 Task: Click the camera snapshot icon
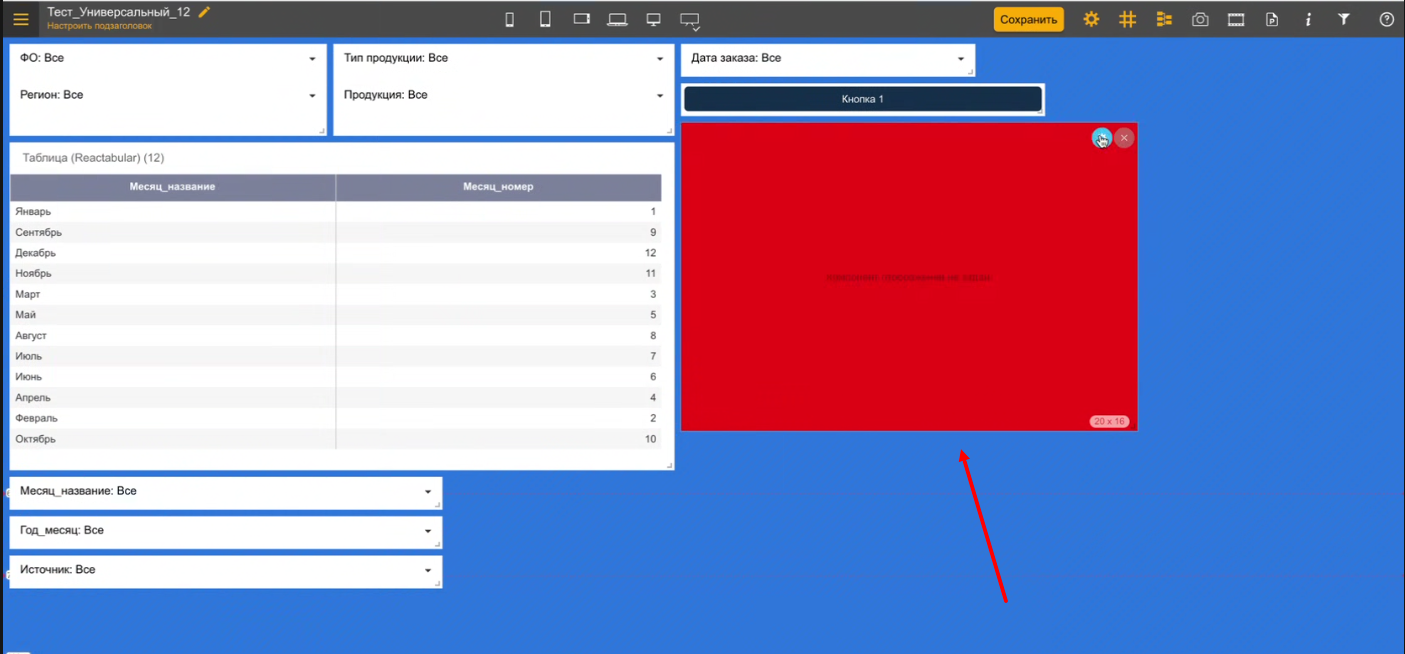coord(1200,19)
